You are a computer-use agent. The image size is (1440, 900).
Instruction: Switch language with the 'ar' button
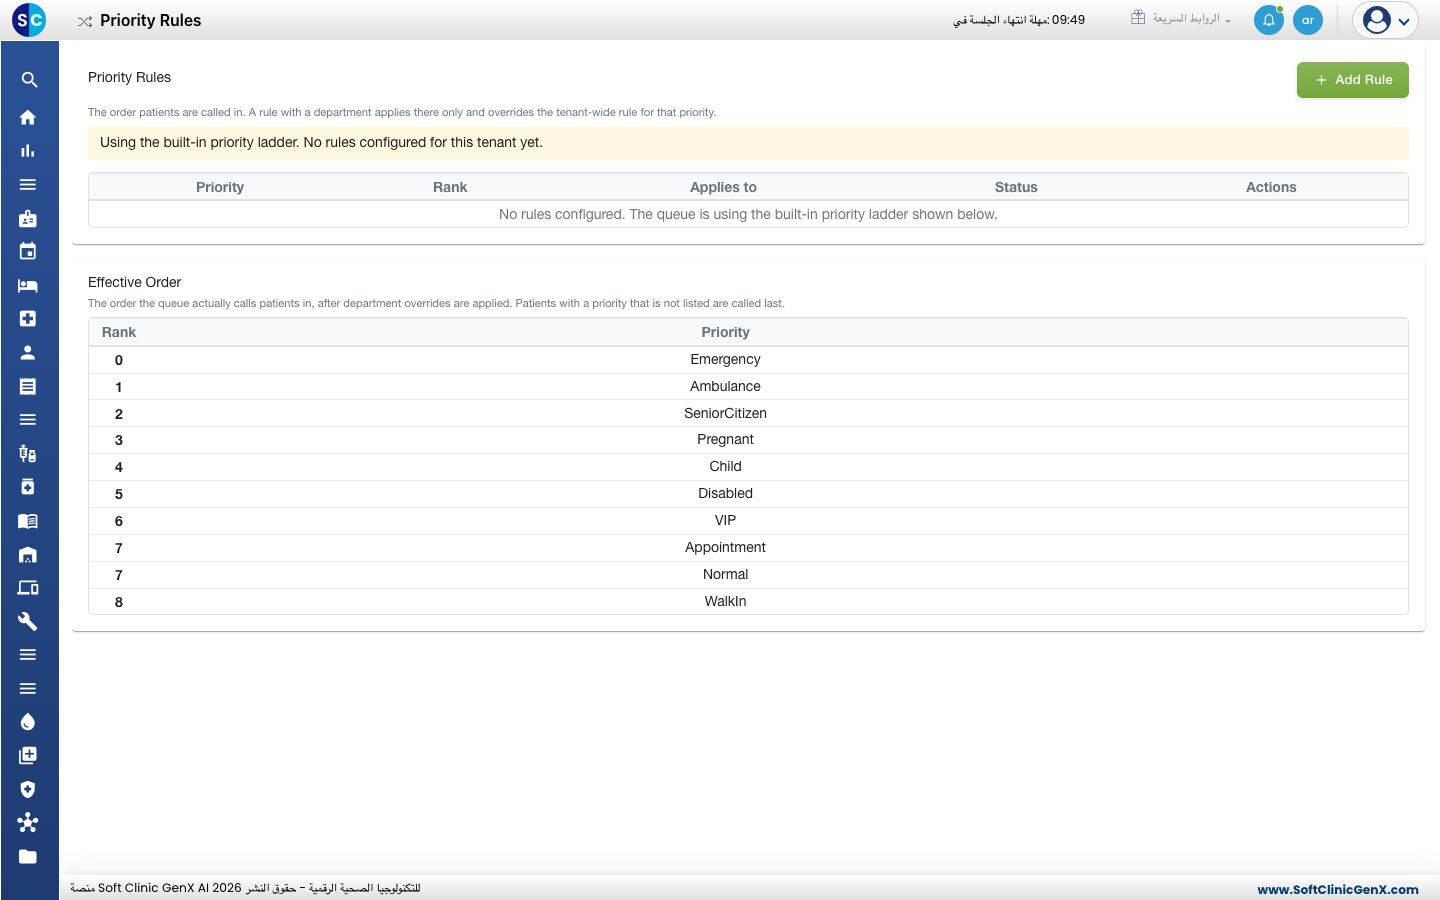(1308, 20)
